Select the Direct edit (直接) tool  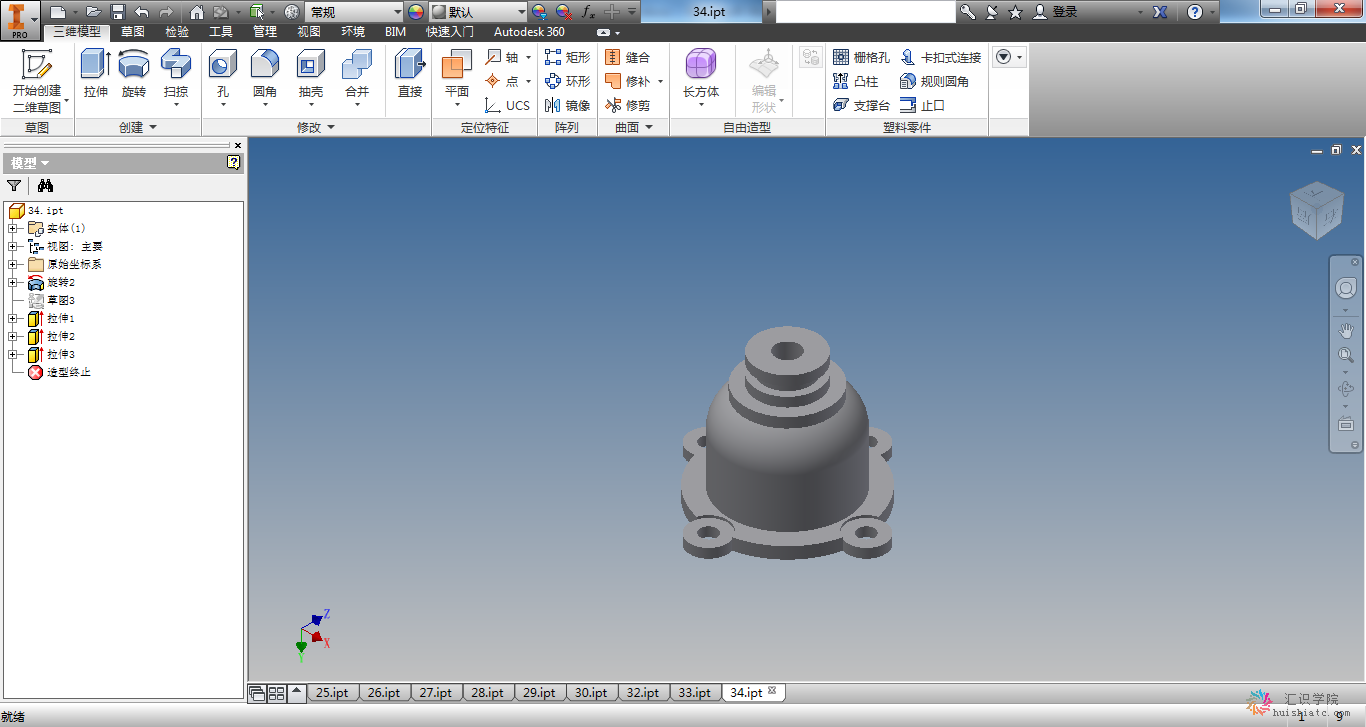coord(410,74)
